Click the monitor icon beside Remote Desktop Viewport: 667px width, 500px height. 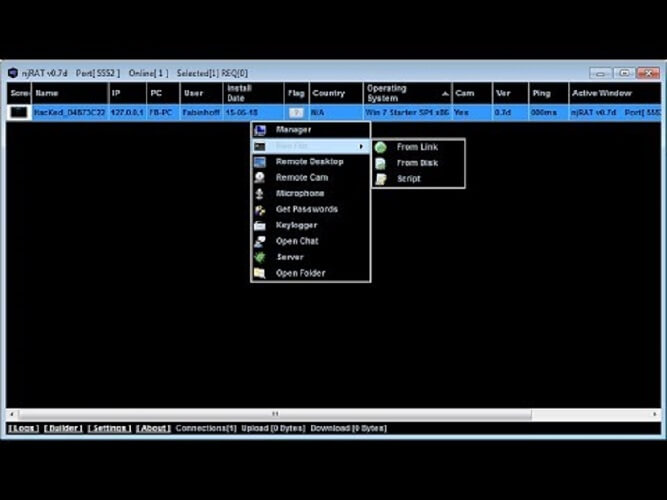(259, 162)
